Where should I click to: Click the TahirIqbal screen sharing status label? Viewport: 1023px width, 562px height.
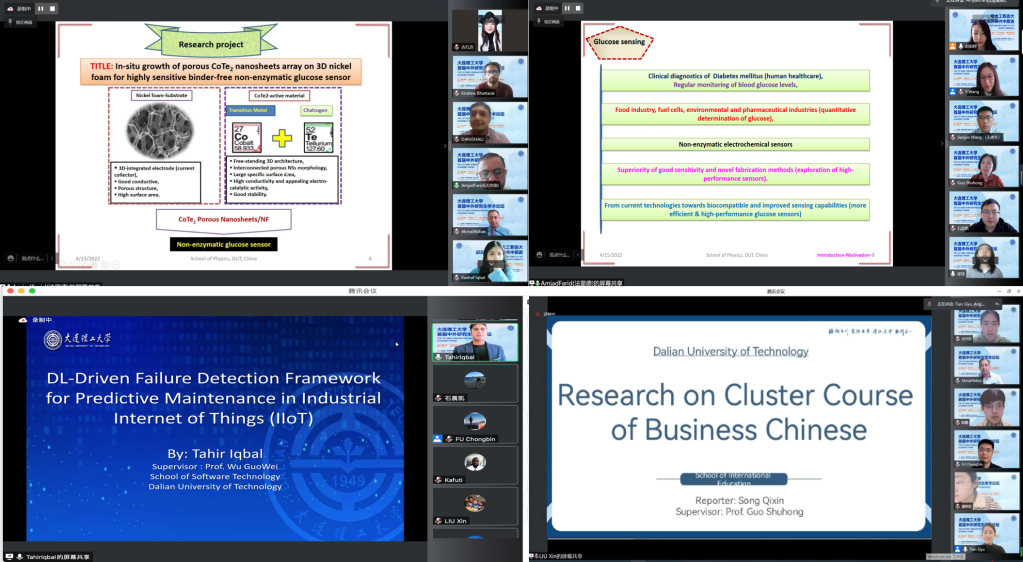[x=57, y=556]
